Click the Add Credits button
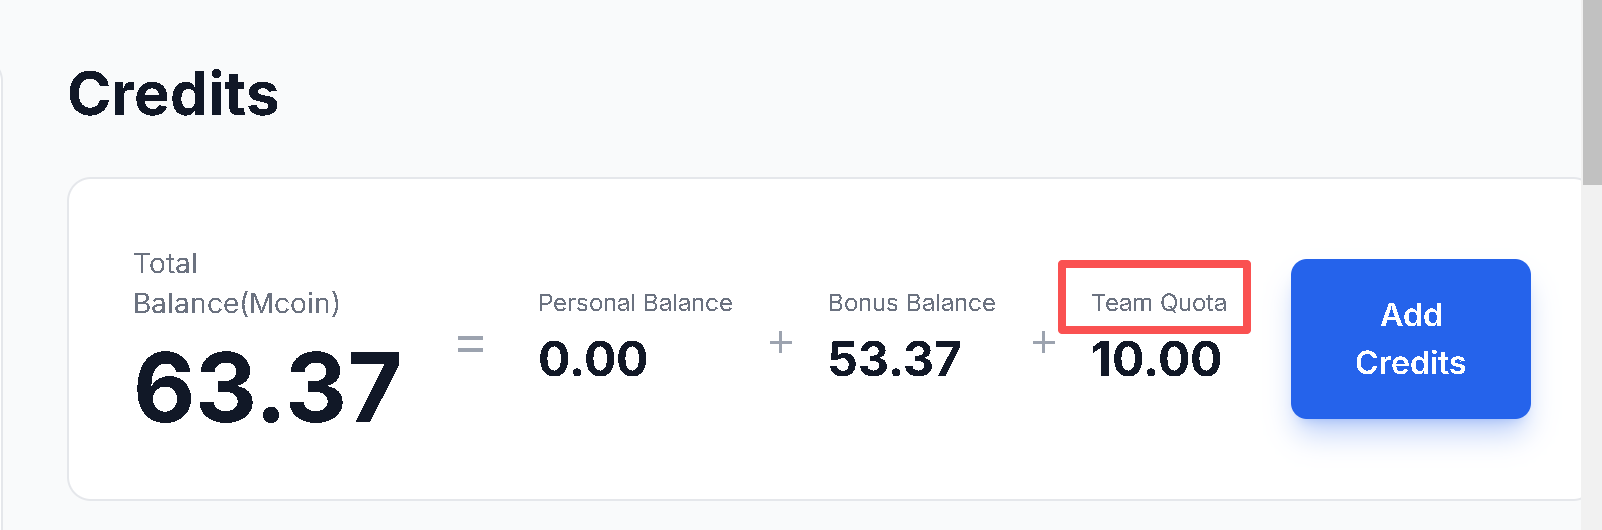This screenshot has width=1602, height=530. [x=1410, y=339]
